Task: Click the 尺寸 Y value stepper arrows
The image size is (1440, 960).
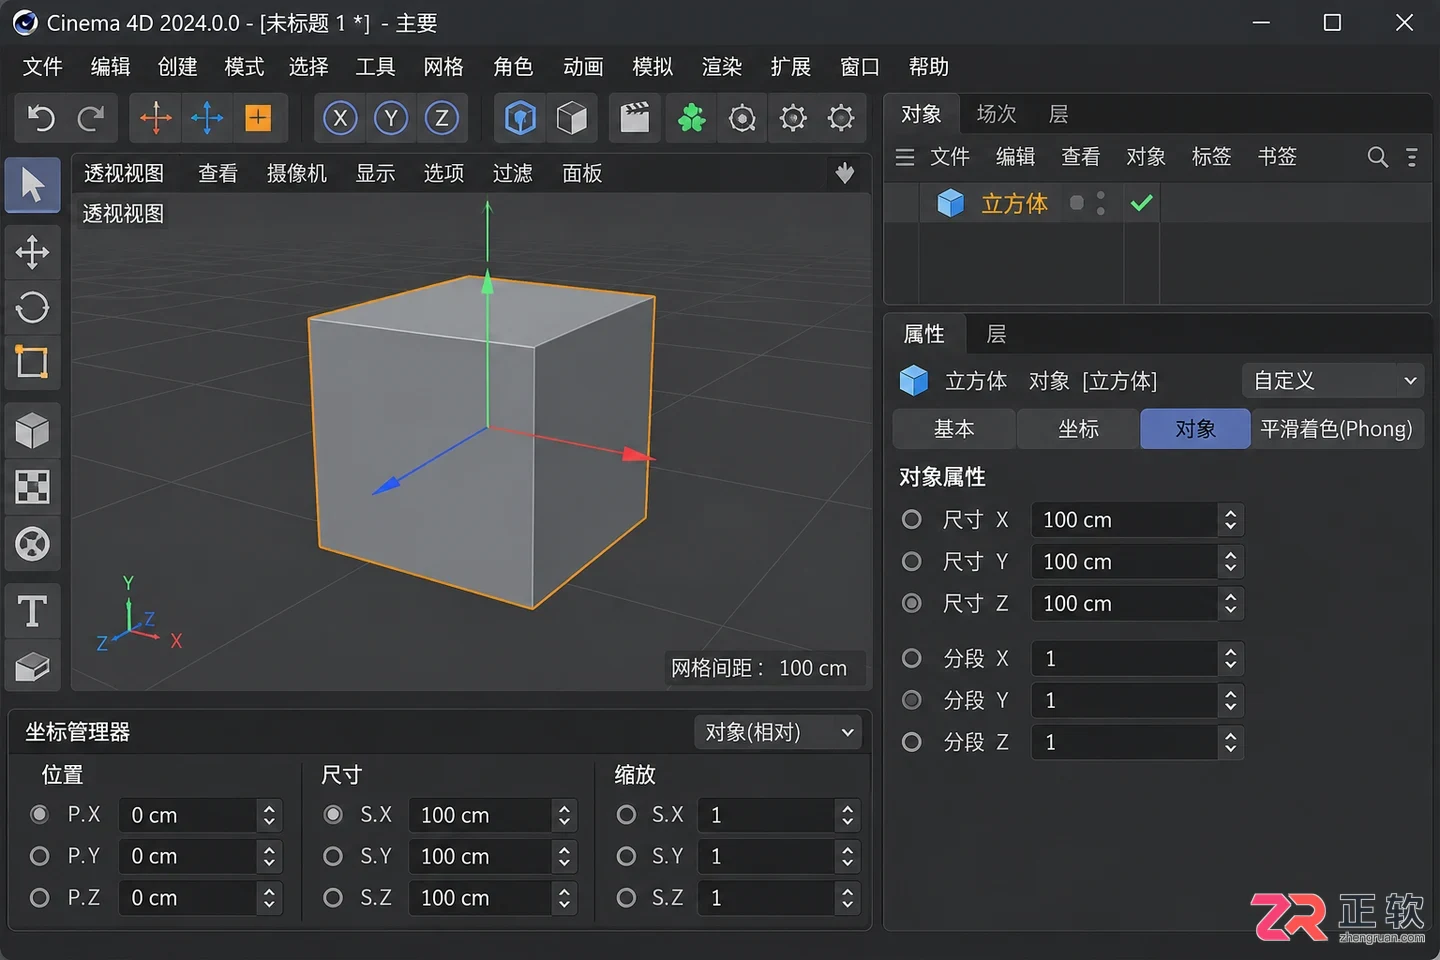Action: pos(1230,562)
